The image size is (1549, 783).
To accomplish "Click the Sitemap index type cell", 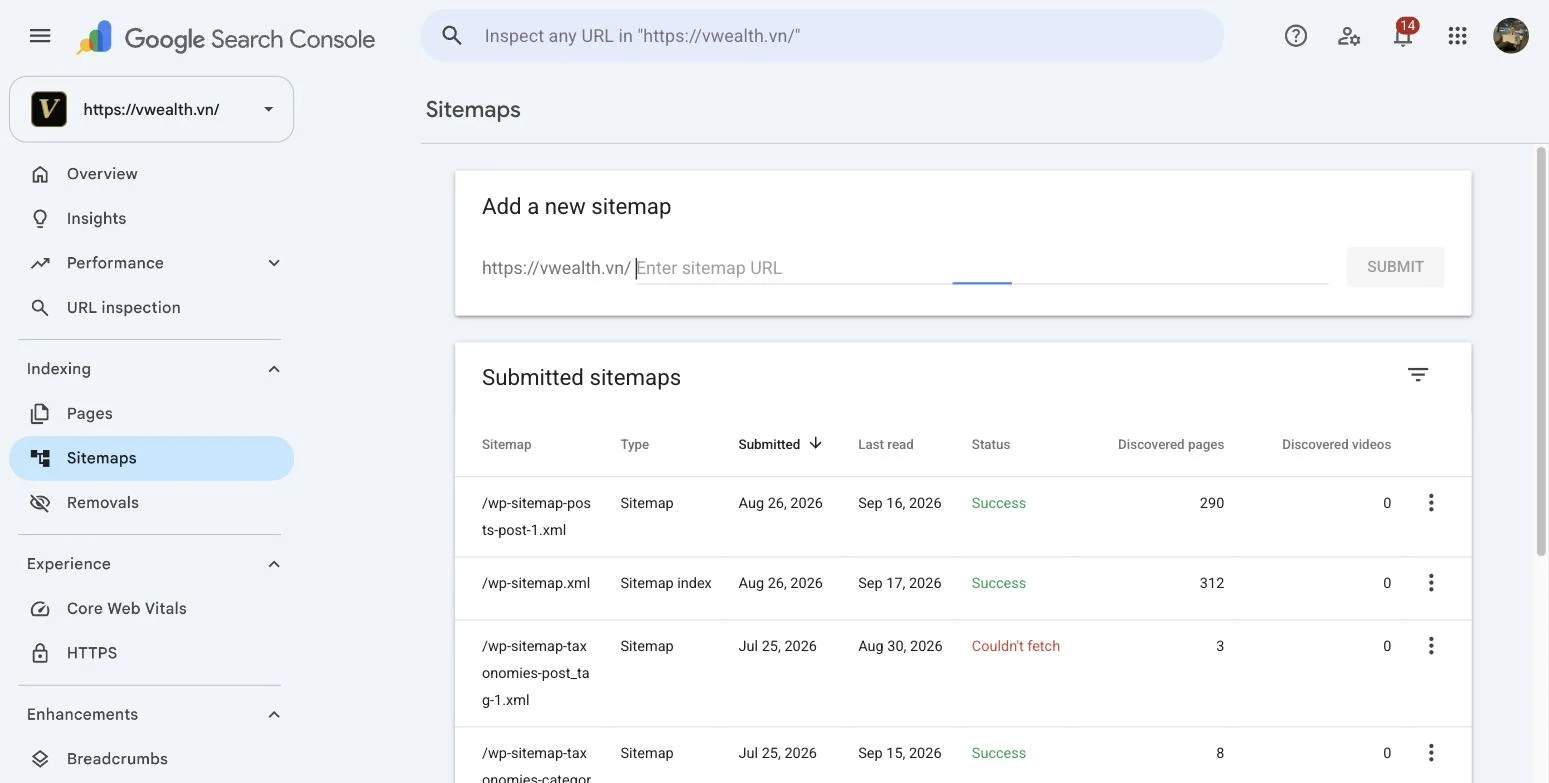I will [665, 583].
